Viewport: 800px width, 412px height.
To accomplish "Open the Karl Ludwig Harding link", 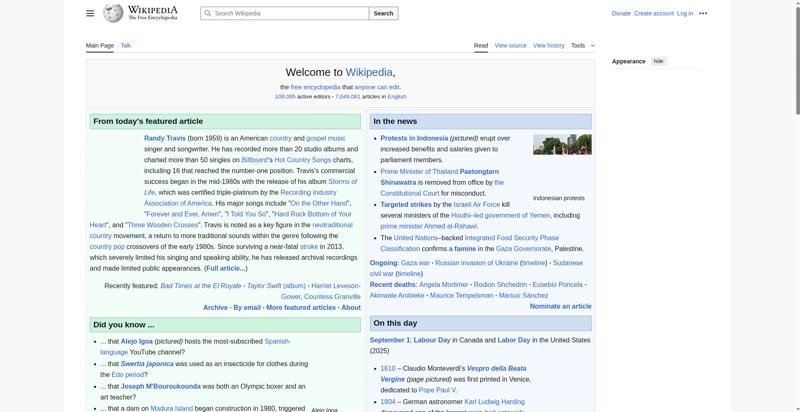I will click(494, 402).
